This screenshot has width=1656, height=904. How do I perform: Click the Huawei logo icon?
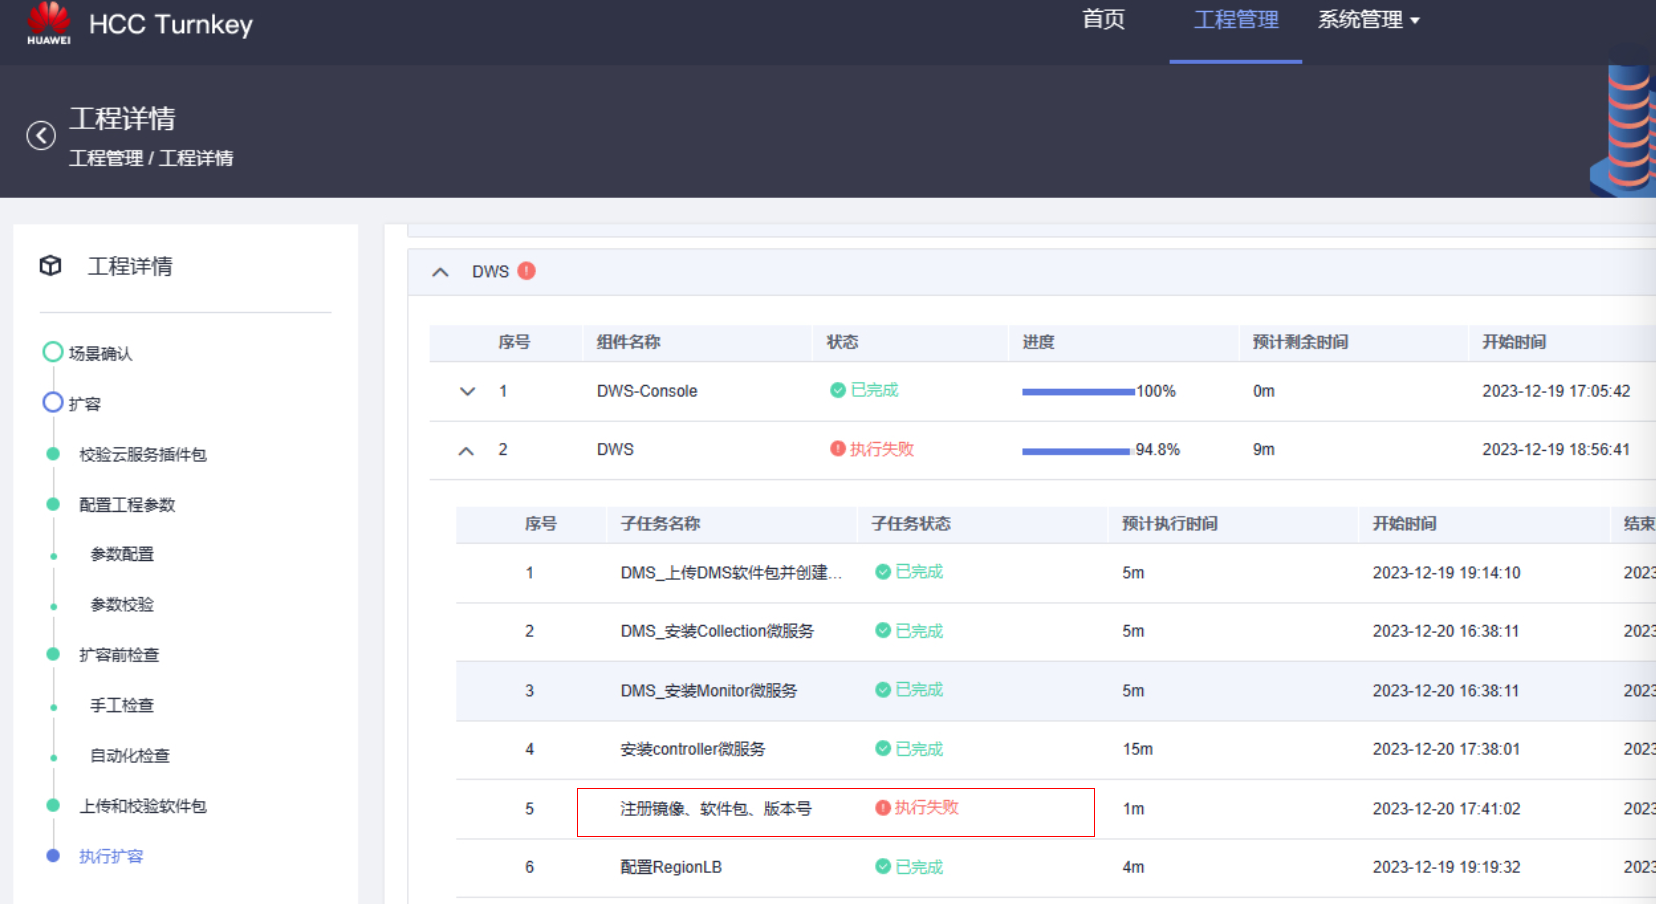click(49, 23)
